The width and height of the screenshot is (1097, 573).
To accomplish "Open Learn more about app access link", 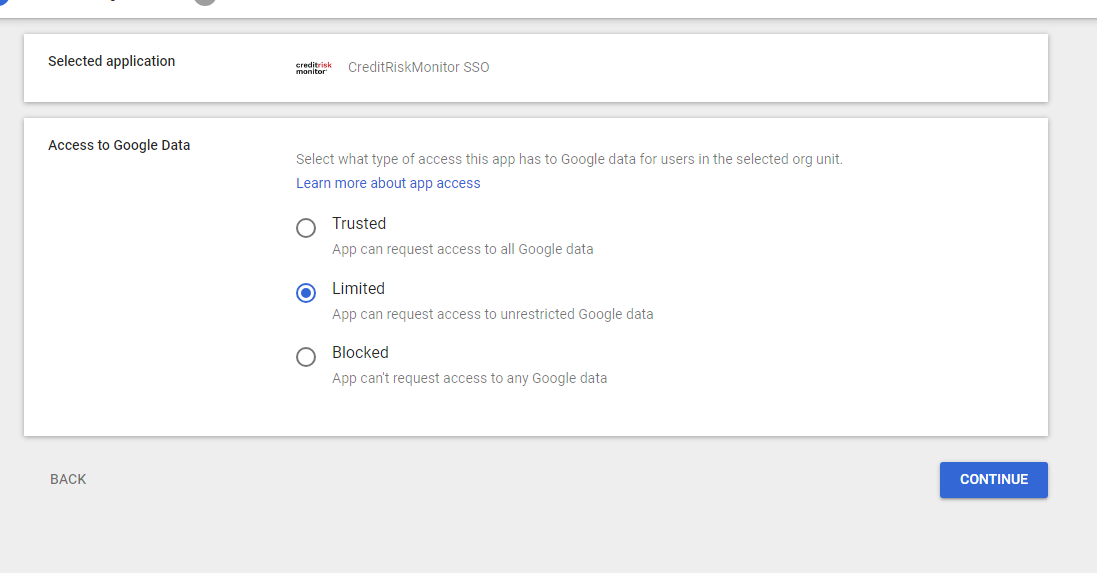I will click(x=388, y=183).
